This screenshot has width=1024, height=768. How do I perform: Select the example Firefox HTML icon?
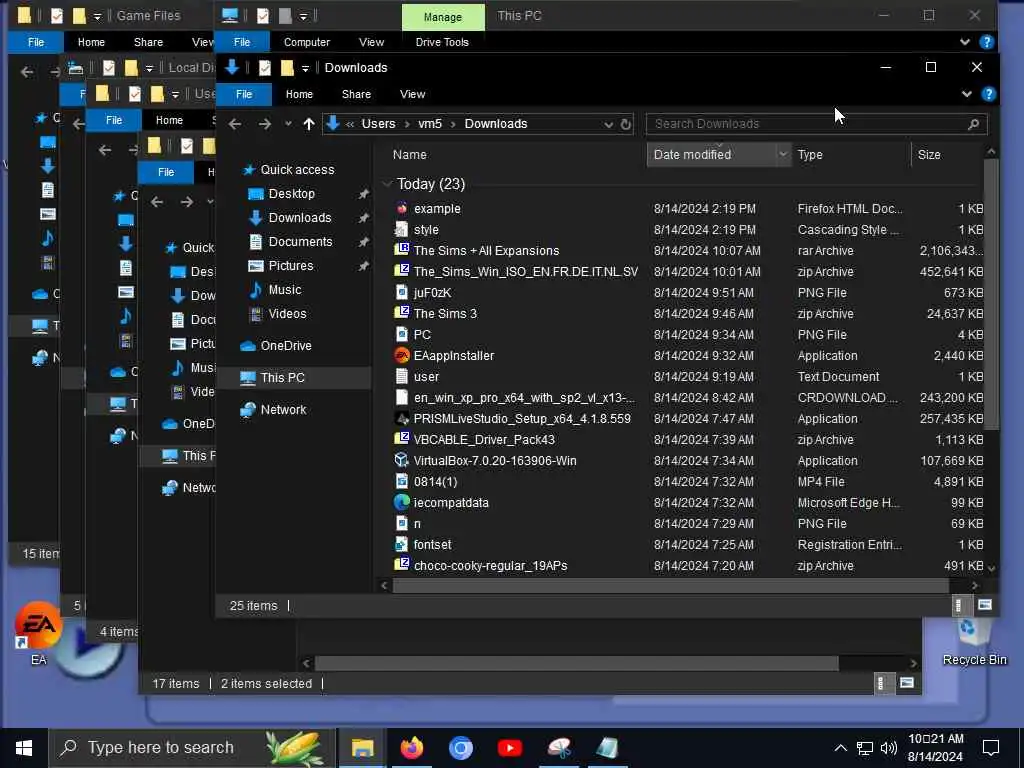402,208
